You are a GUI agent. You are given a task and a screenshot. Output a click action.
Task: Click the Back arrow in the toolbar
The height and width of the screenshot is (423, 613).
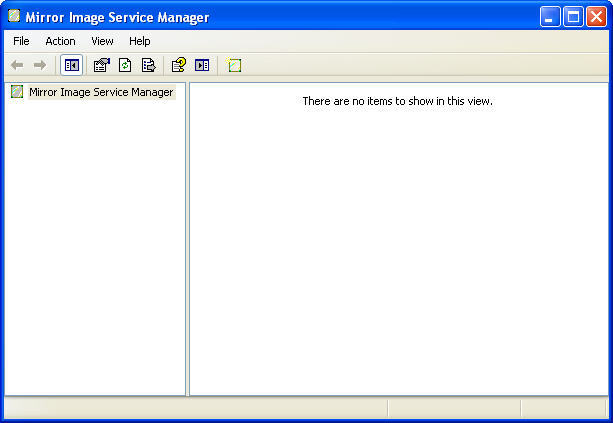pyautogui.click(x=17, y=65)
